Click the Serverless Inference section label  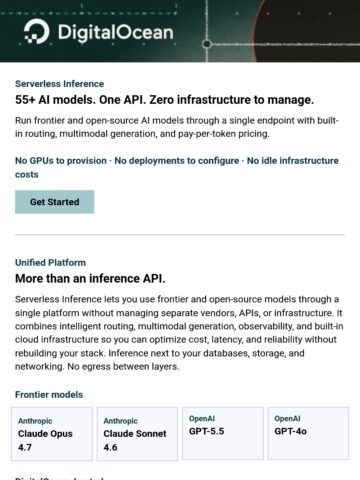click(59, 84)
